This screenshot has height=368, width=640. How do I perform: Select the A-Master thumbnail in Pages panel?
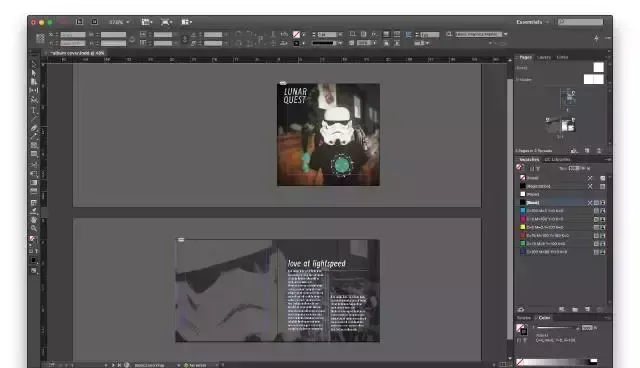tap(593, 79)
